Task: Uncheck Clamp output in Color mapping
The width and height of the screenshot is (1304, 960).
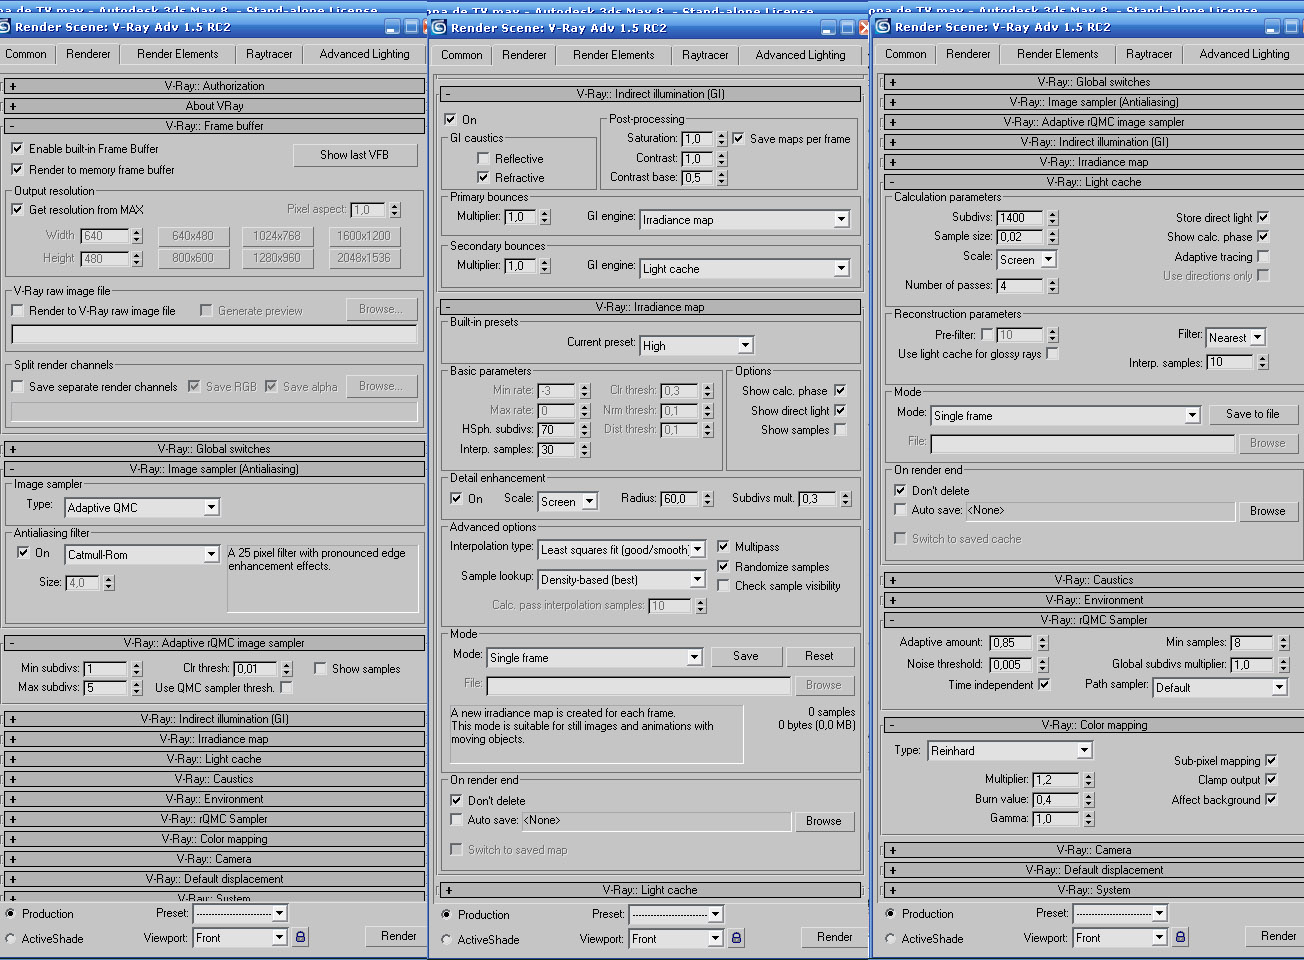Action: point(1271,779)
